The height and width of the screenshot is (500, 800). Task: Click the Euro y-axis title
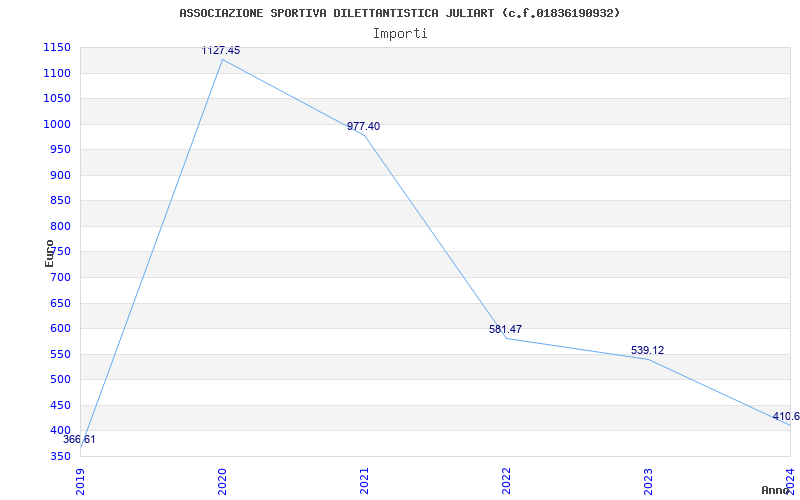pos(49,253)
